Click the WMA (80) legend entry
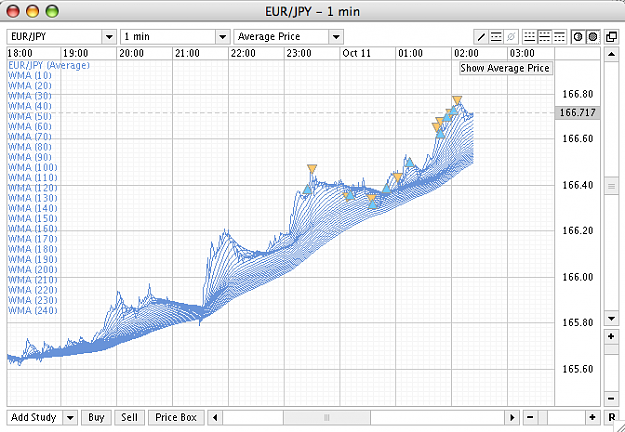Viewport: 625px width, 432px height. coord(30,147)
